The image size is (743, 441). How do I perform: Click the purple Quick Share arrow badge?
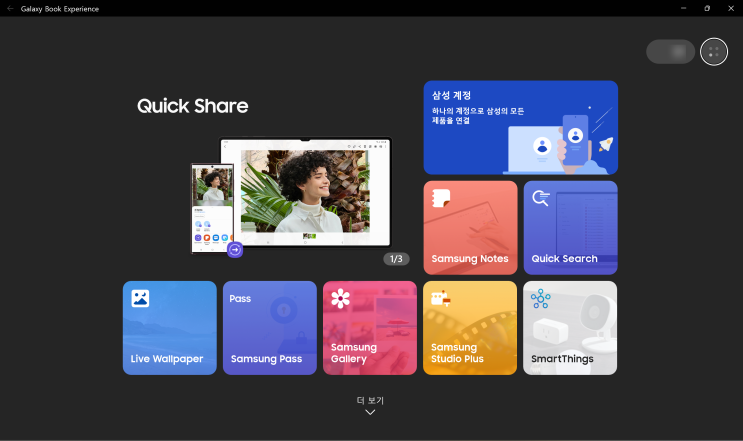(x=235, y=250)
